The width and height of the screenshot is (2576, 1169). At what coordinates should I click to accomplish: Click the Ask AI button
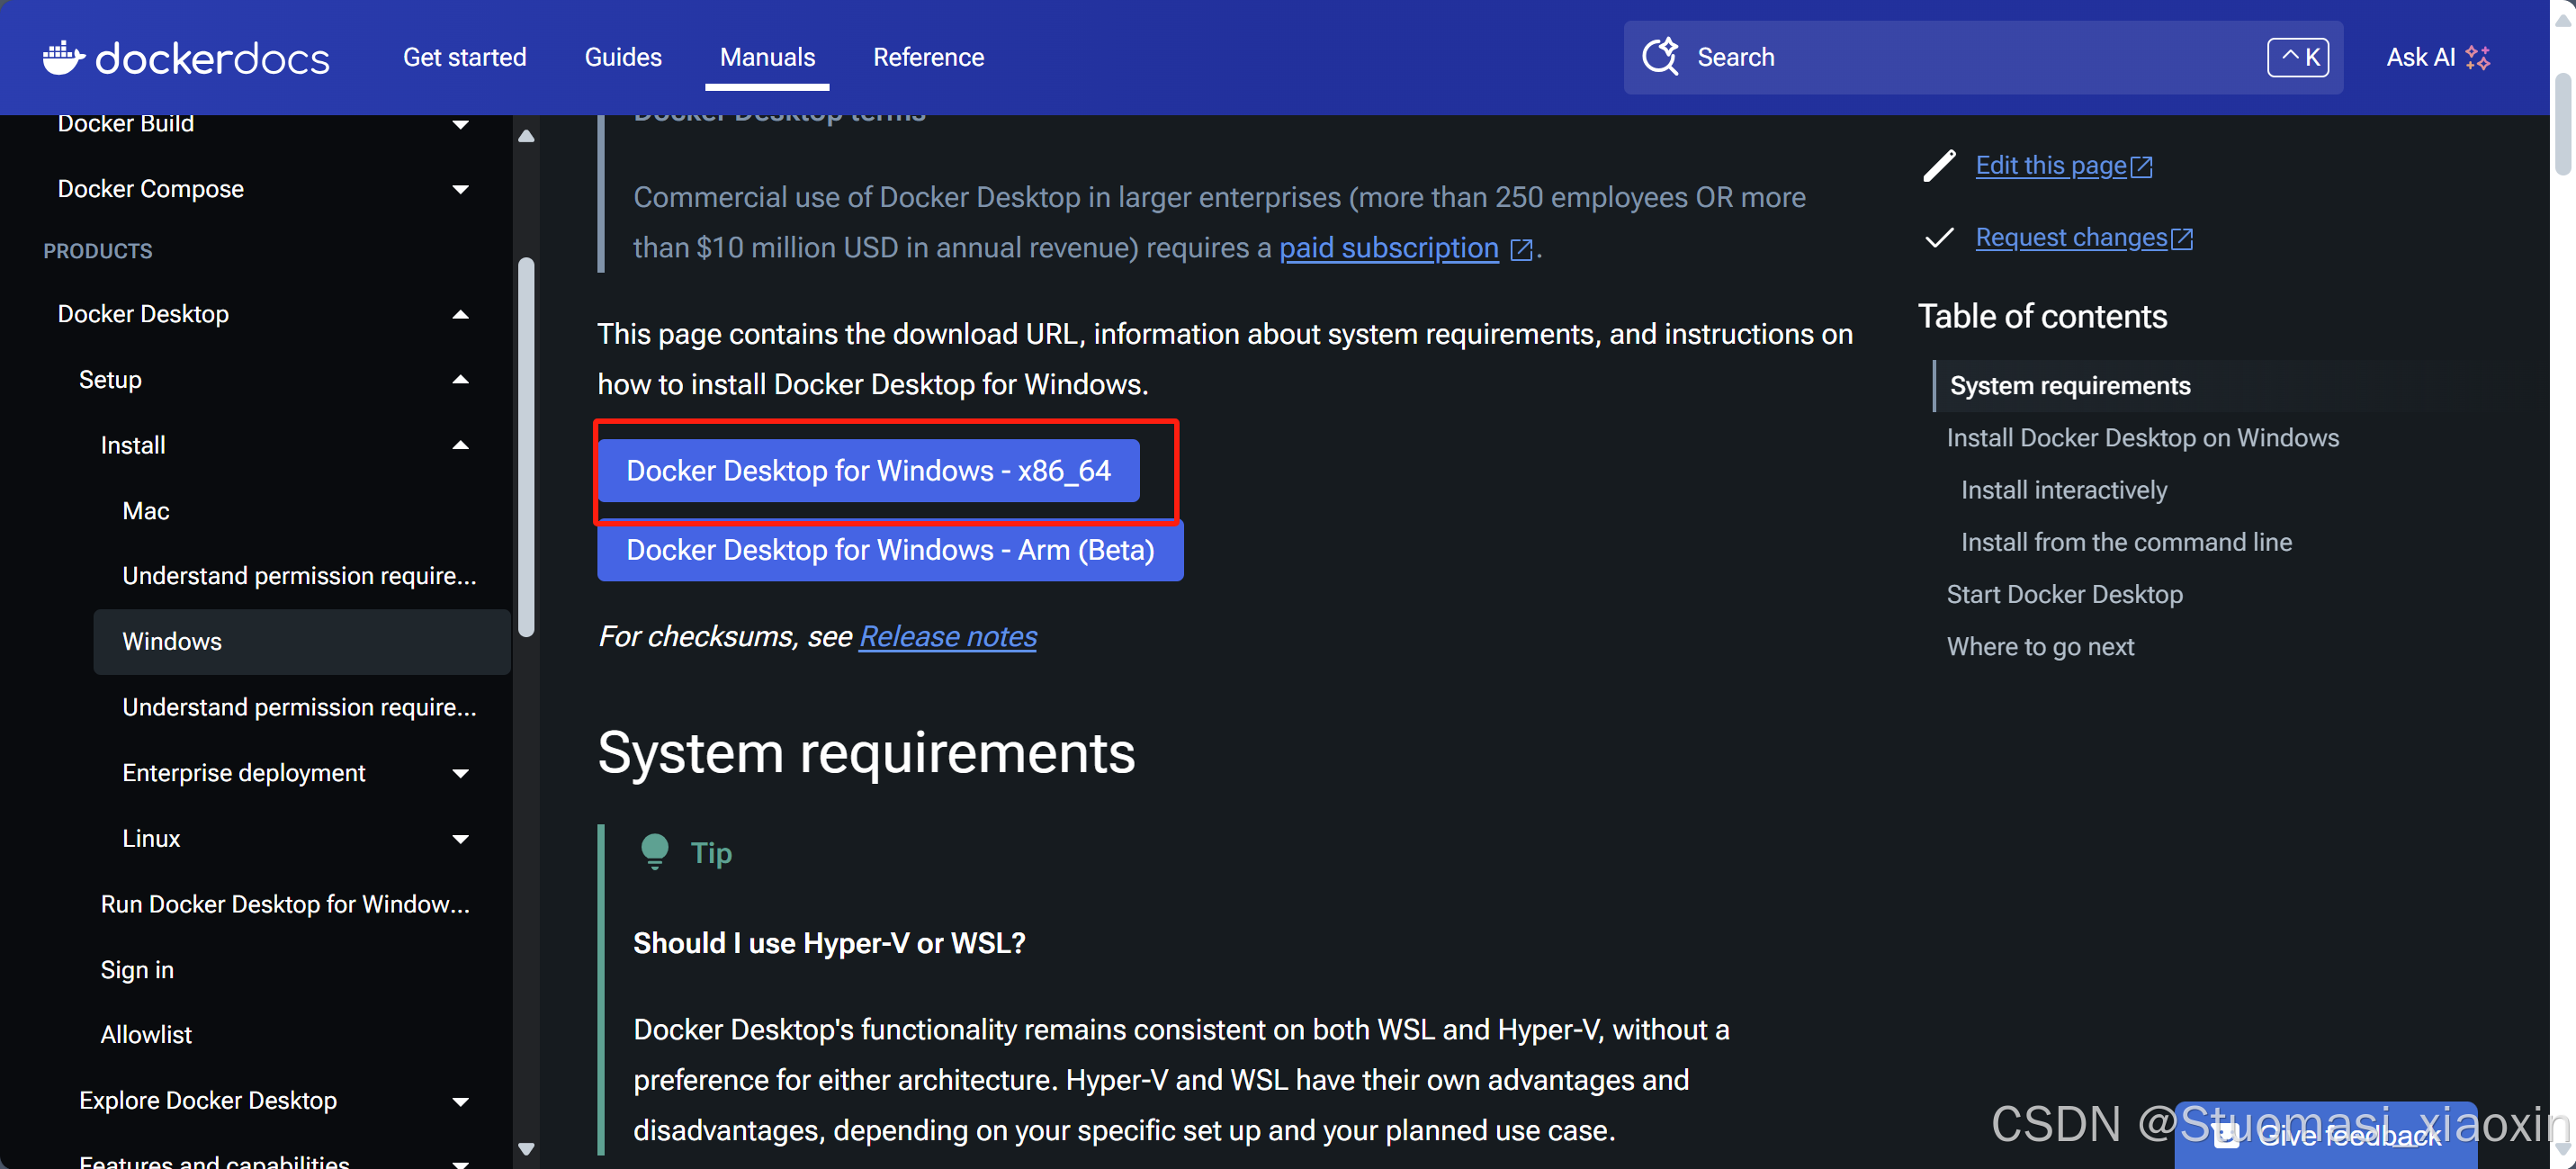(x=2438, y=57)
